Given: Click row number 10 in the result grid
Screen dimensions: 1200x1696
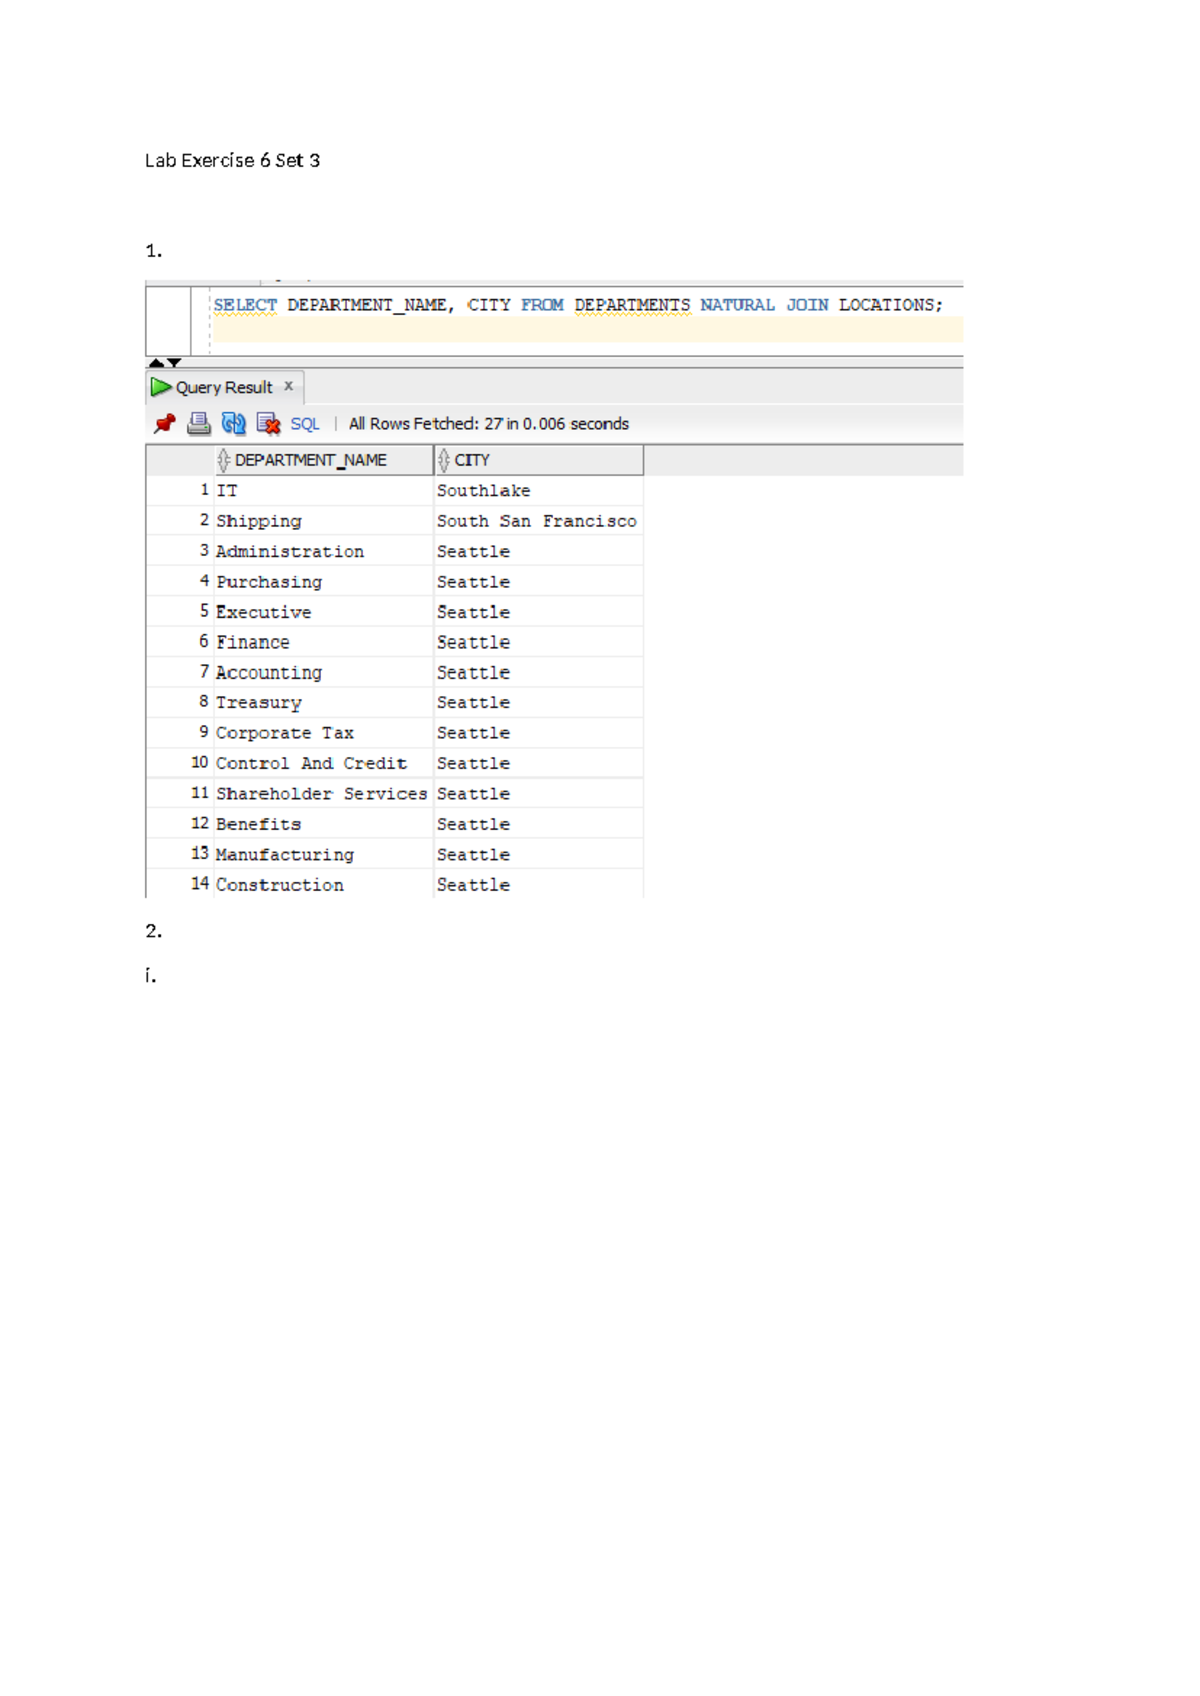Looking at the screenshot, I should [199, 763].
